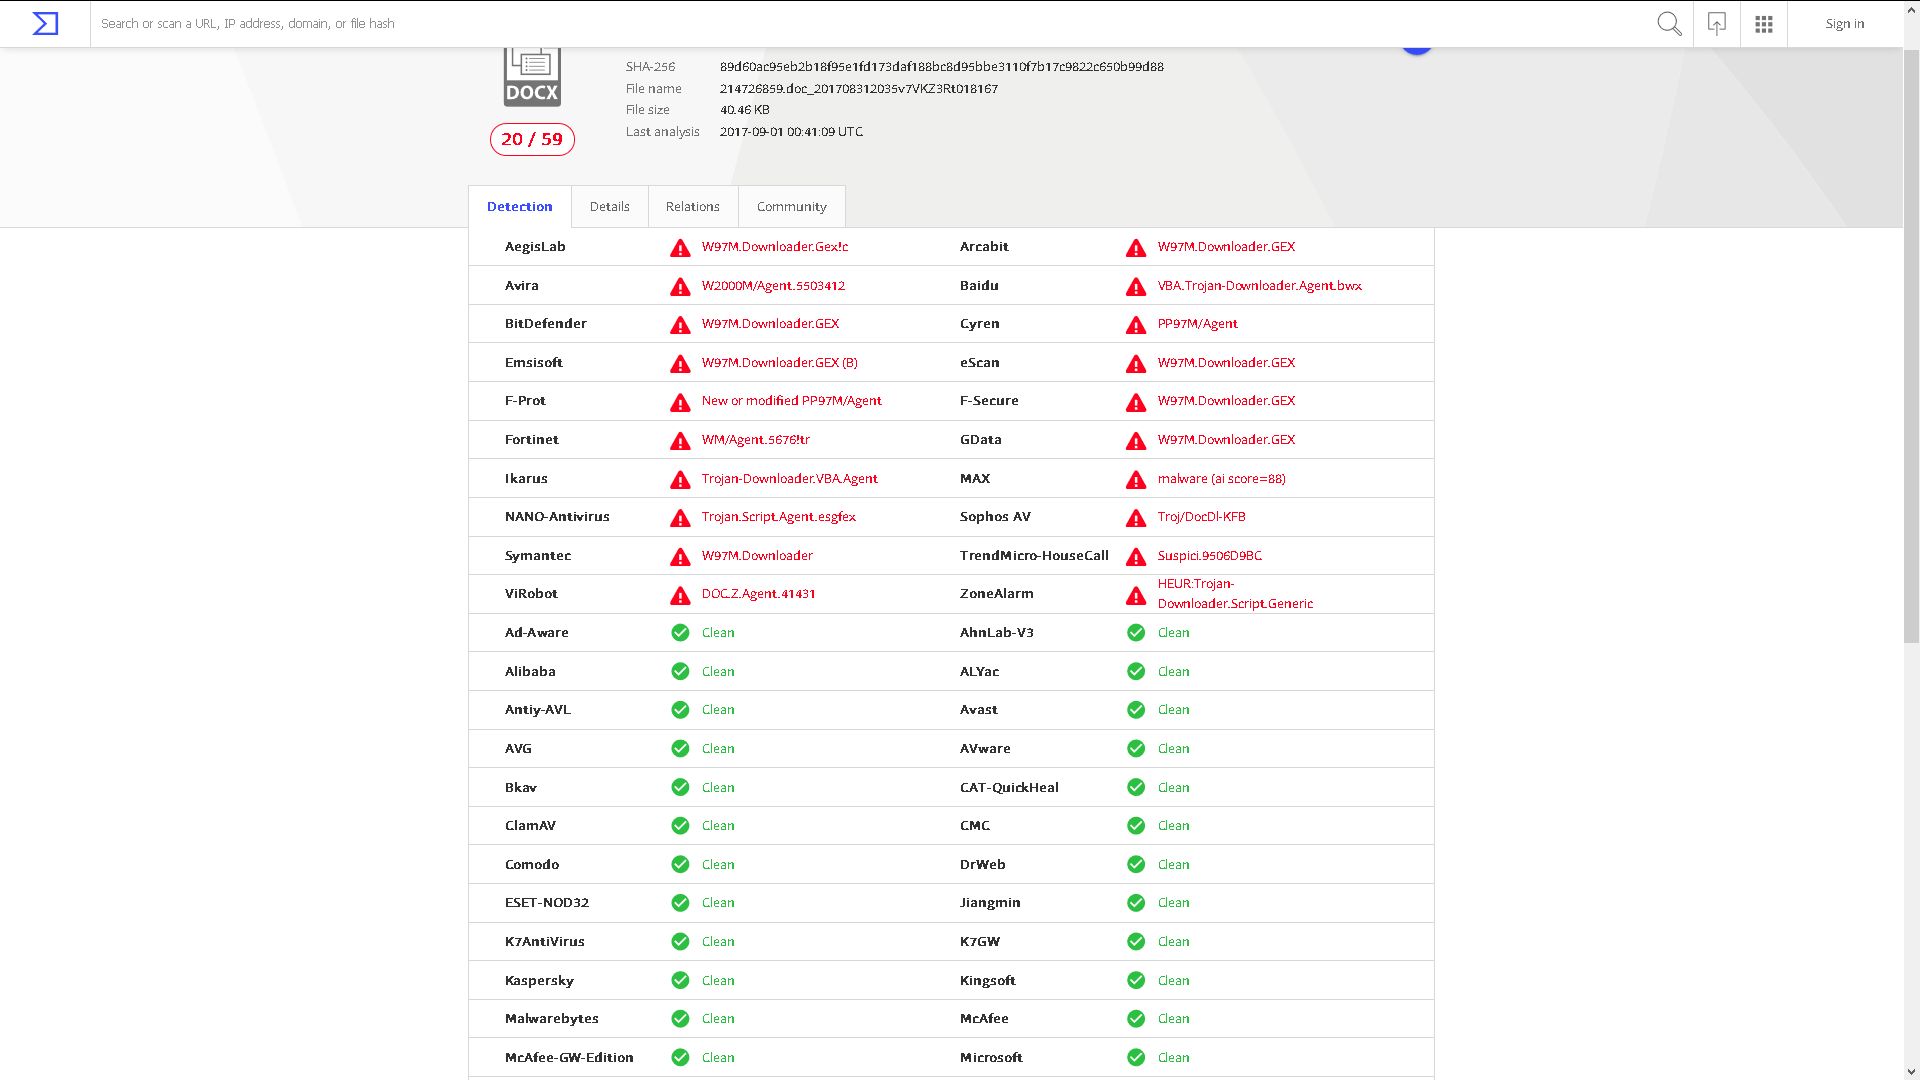Click the warning icon for Fortinet
This screenshot has width=1920, height=1080.
click(x=680, y=441)
